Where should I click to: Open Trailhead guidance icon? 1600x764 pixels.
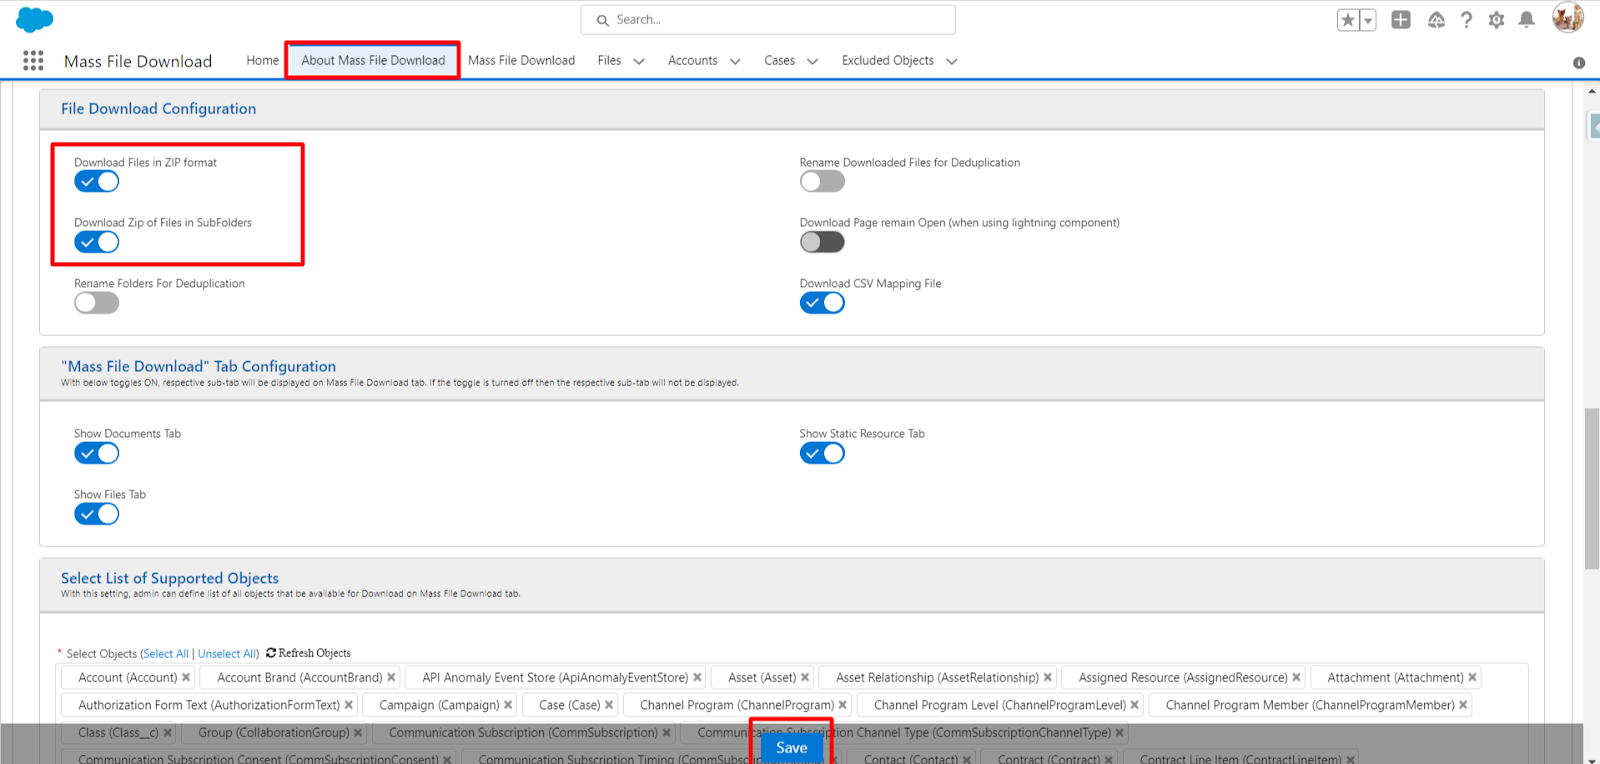point(1436,20)
